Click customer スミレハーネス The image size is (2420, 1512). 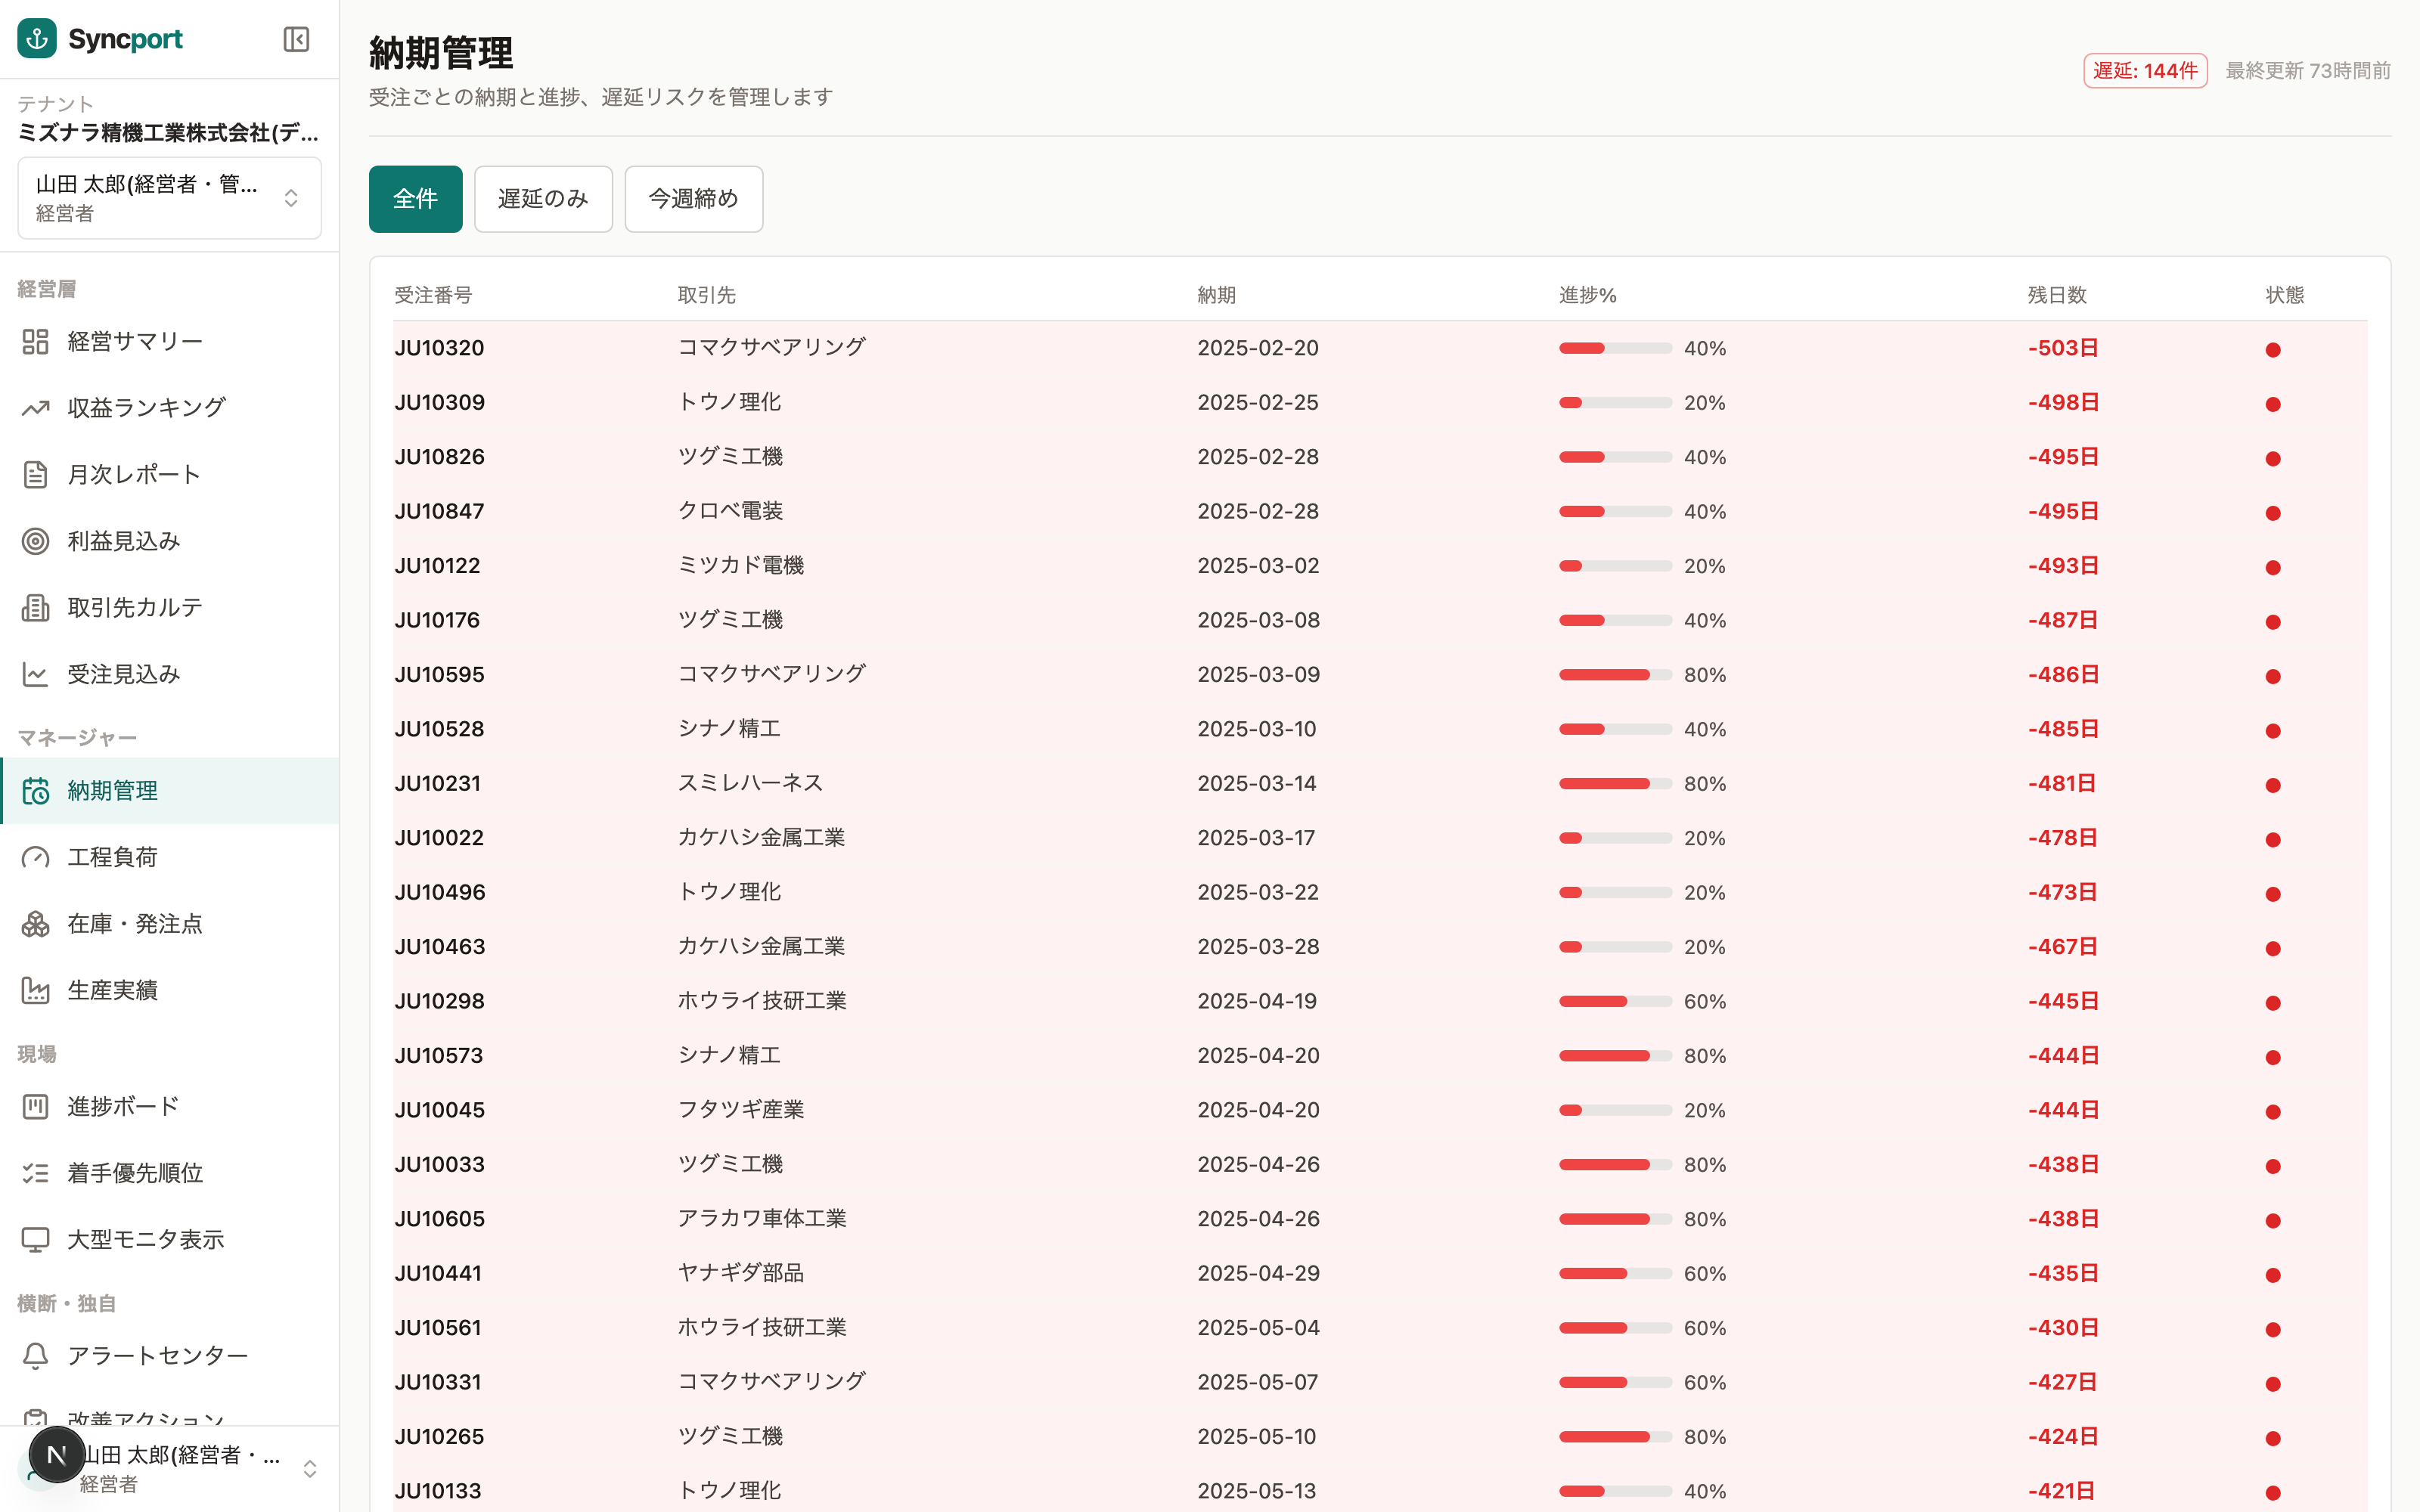[x=750, y=783]
